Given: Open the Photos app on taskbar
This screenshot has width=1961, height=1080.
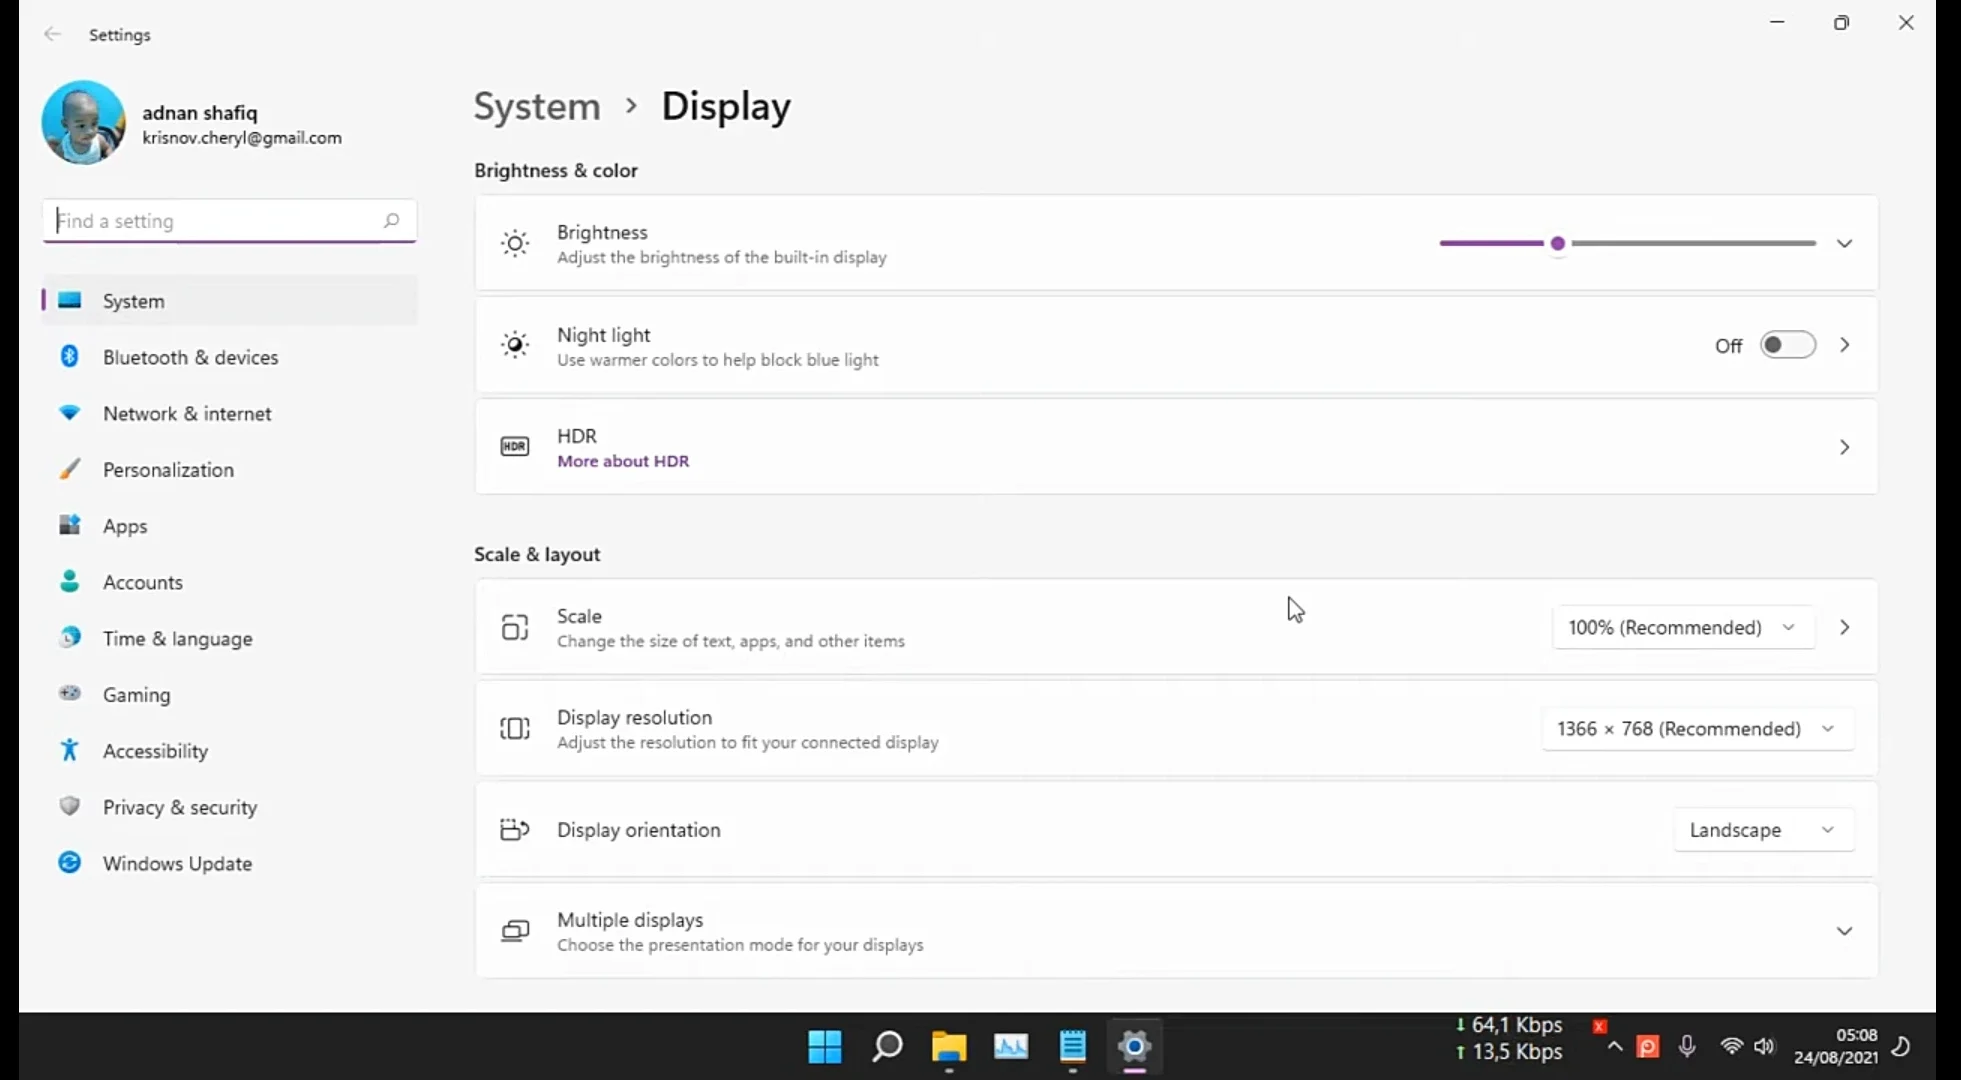Looking at the screenshot, I should [x=1011, y=1047].
